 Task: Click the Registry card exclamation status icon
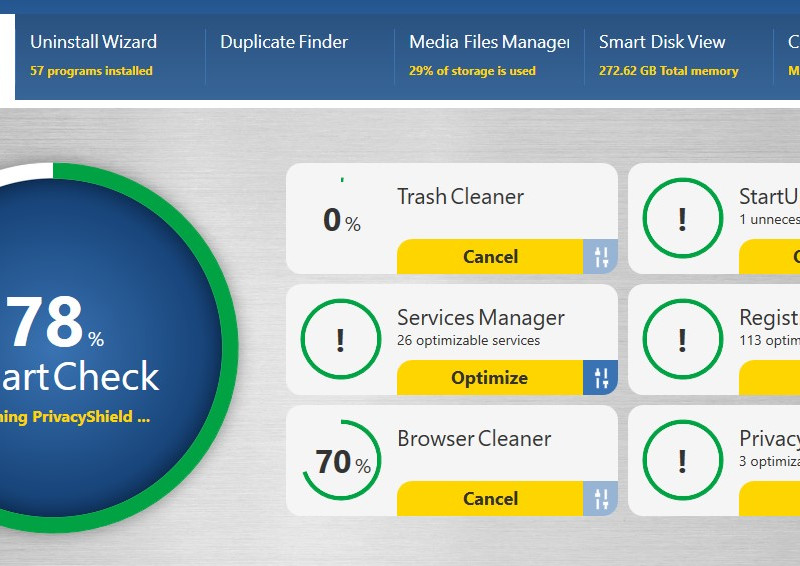pos(683,339)
